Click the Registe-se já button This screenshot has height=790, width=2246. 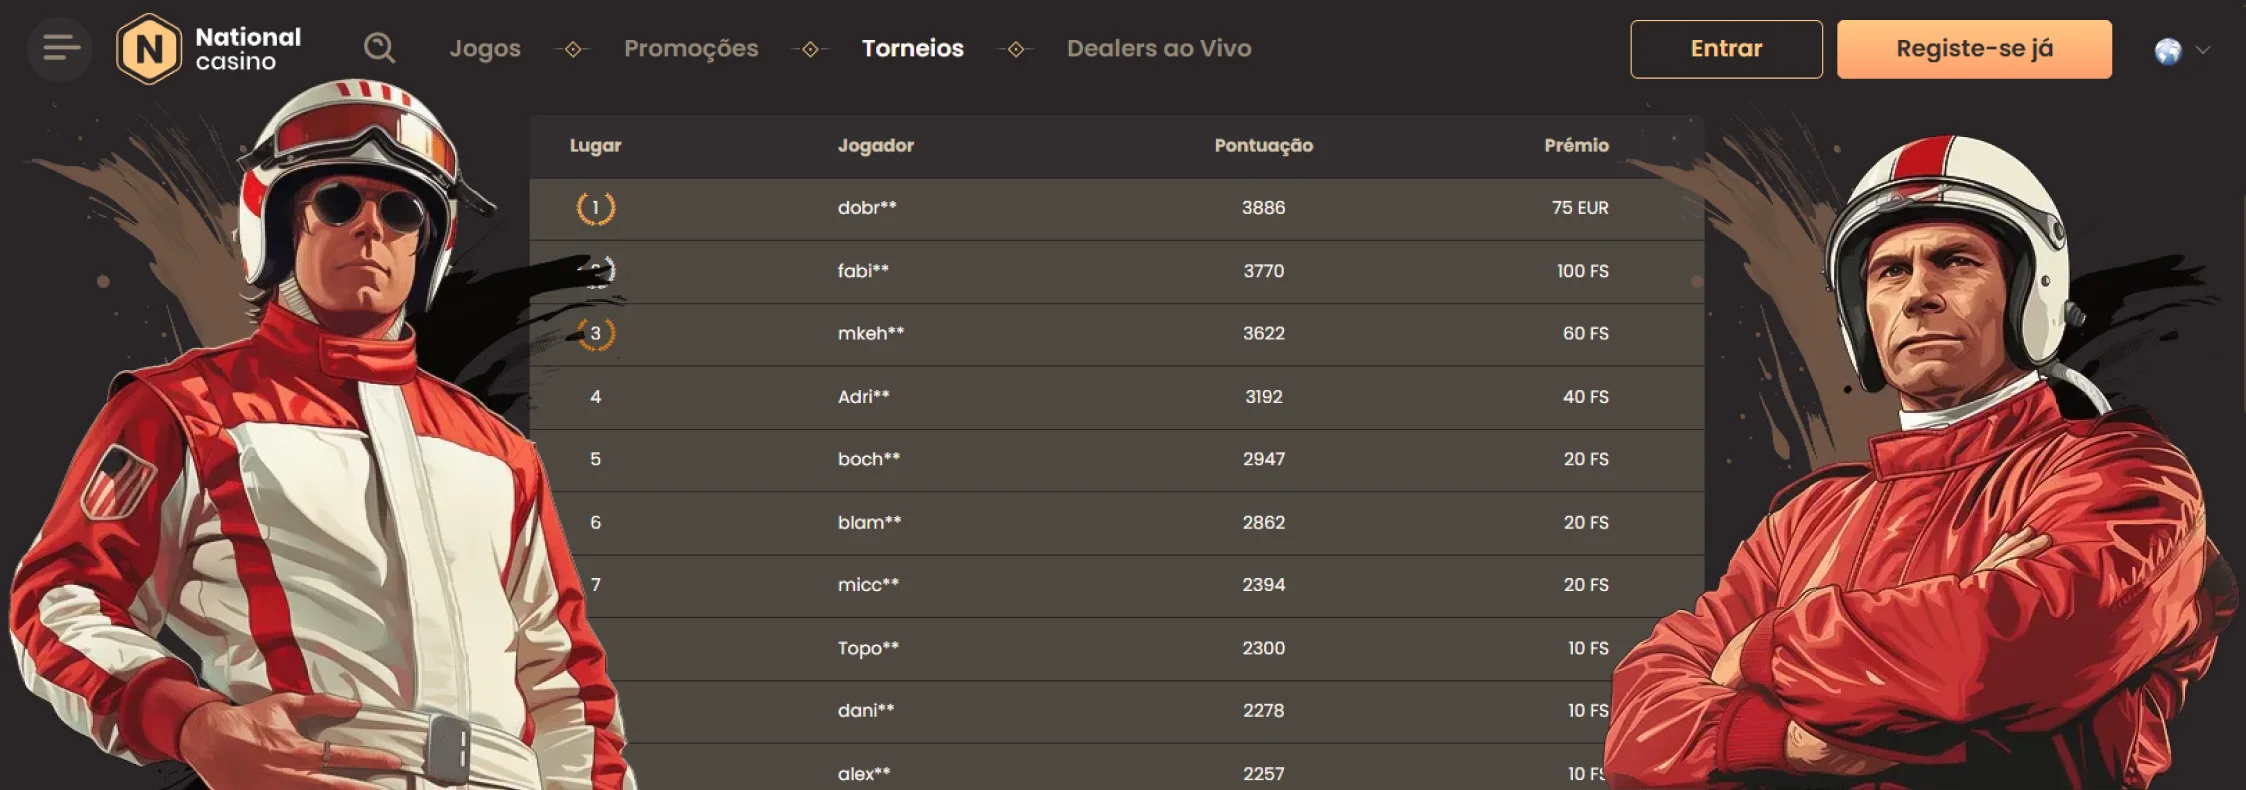1974,49
